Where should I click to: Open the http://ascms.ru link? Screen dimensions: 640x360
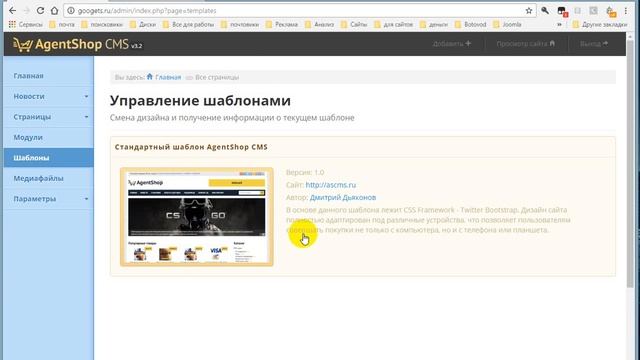click(331, 185)
